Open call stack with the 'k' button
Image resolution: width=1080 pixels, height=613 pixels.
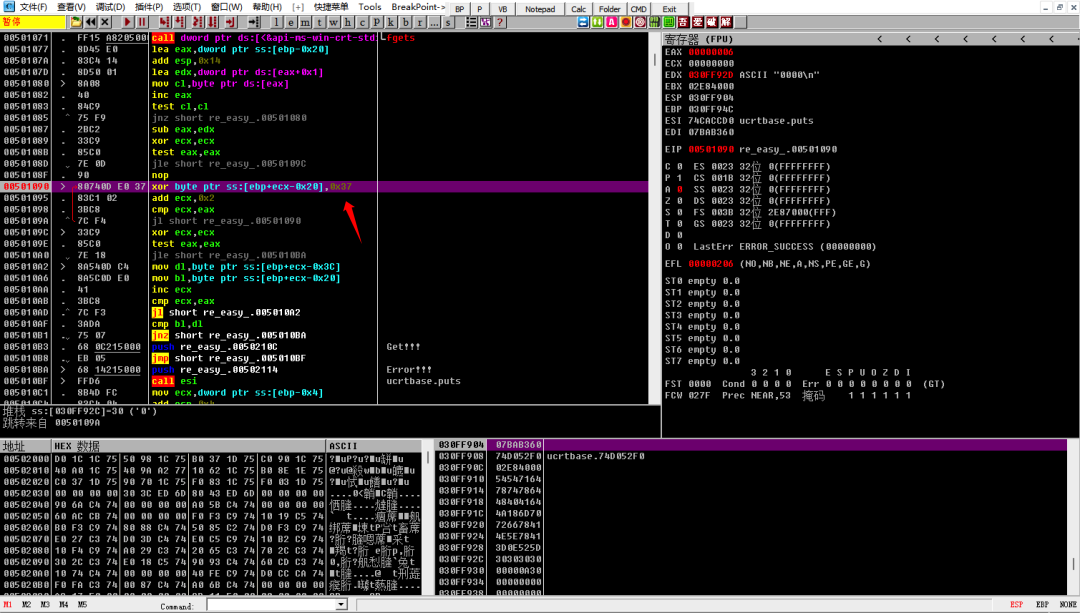point(391,22)
